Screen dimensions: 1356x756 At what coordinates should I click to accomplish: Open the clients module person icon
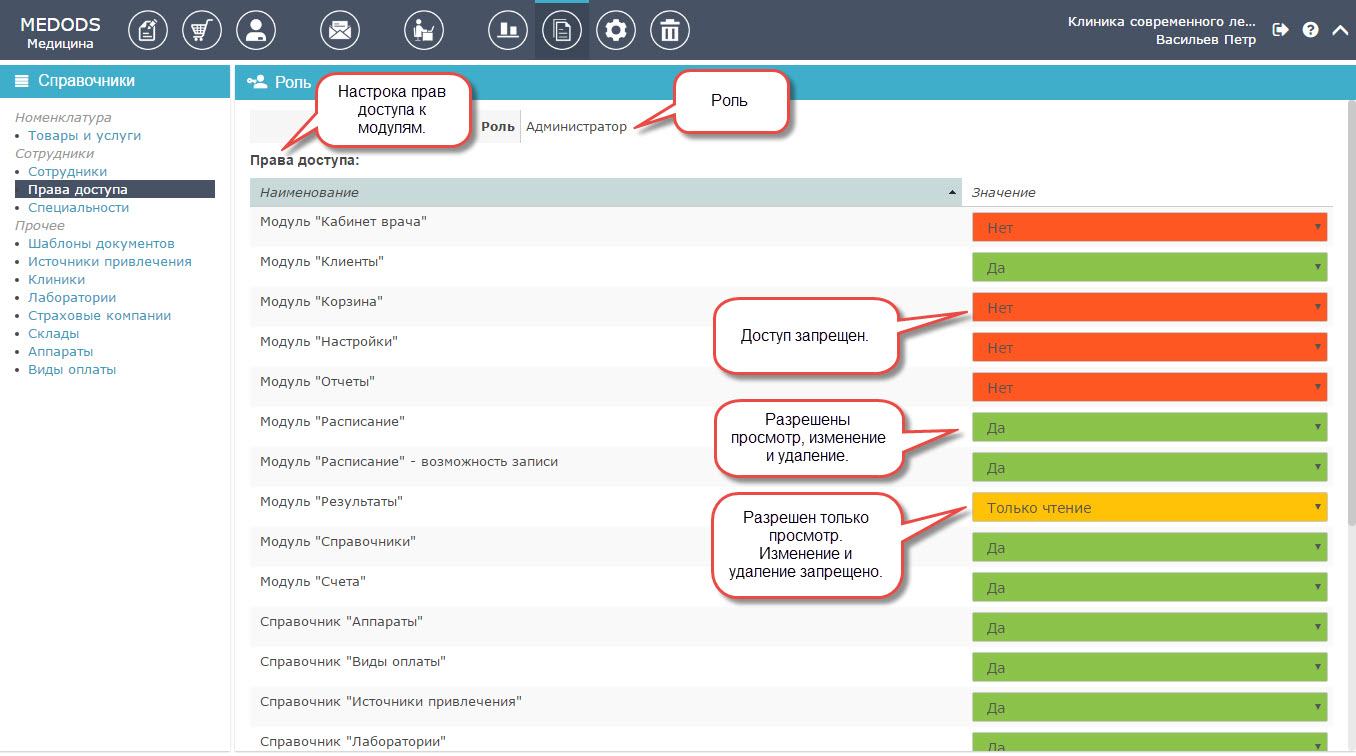(256, 30)
